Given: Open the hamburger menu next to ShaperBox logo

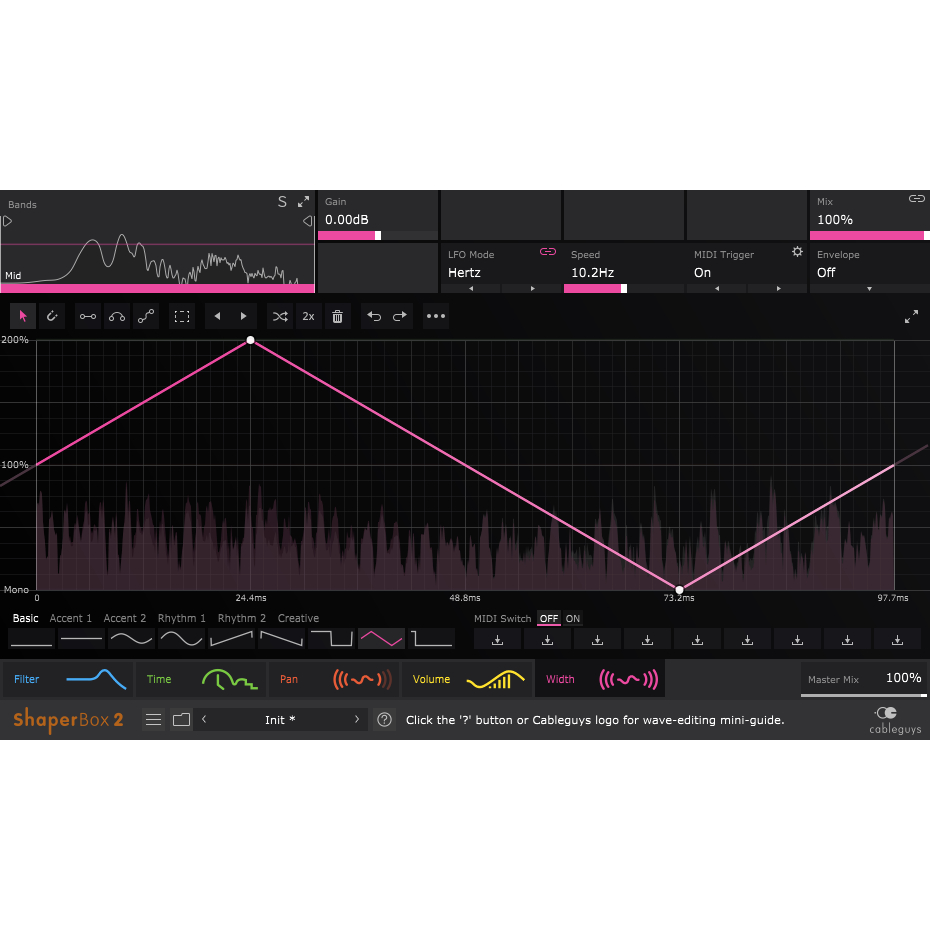Looking at the screenshot, I should pos(154,719).
